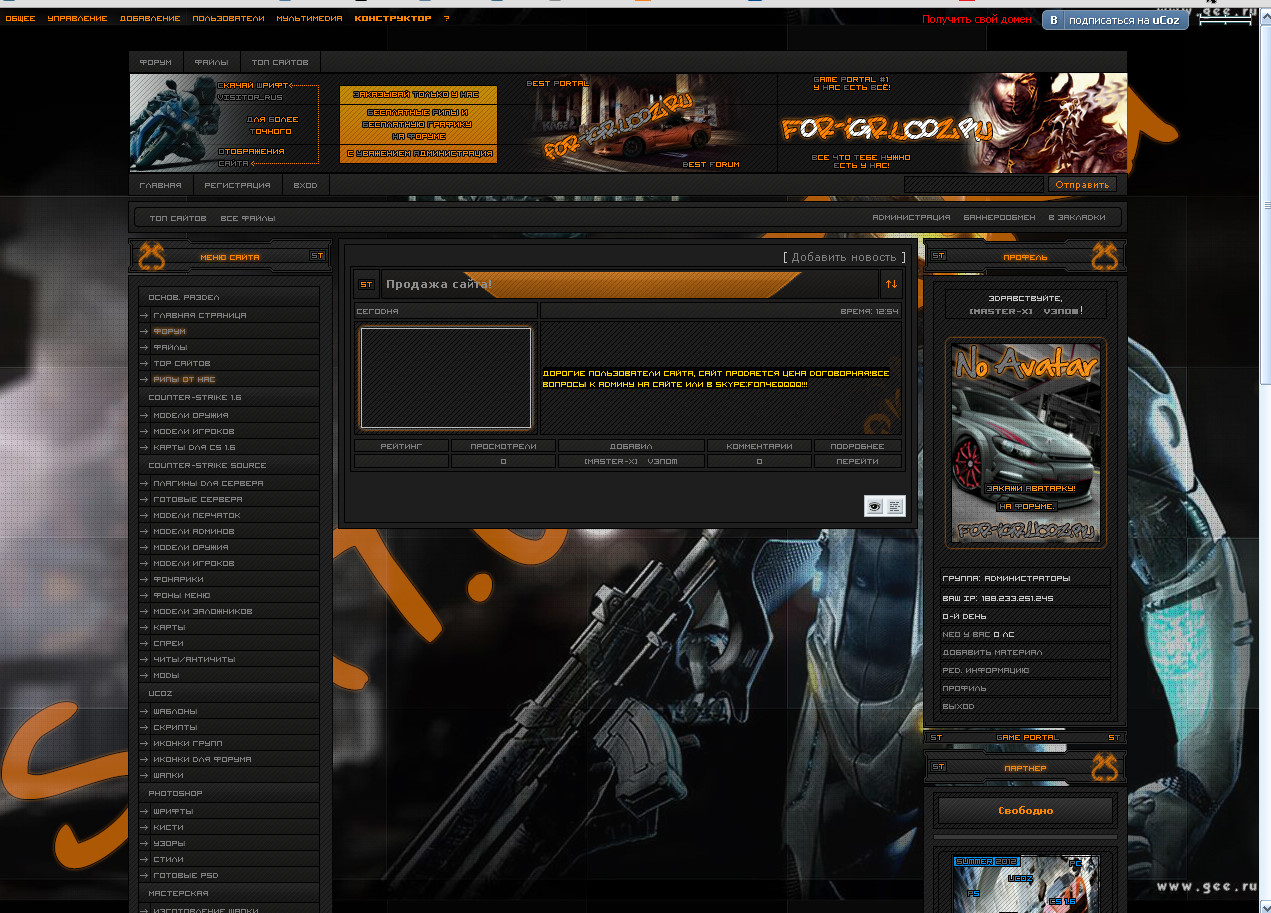The image size is (1271, 913).
Task: Open the Управление admin menu
Action: [77, 18]
